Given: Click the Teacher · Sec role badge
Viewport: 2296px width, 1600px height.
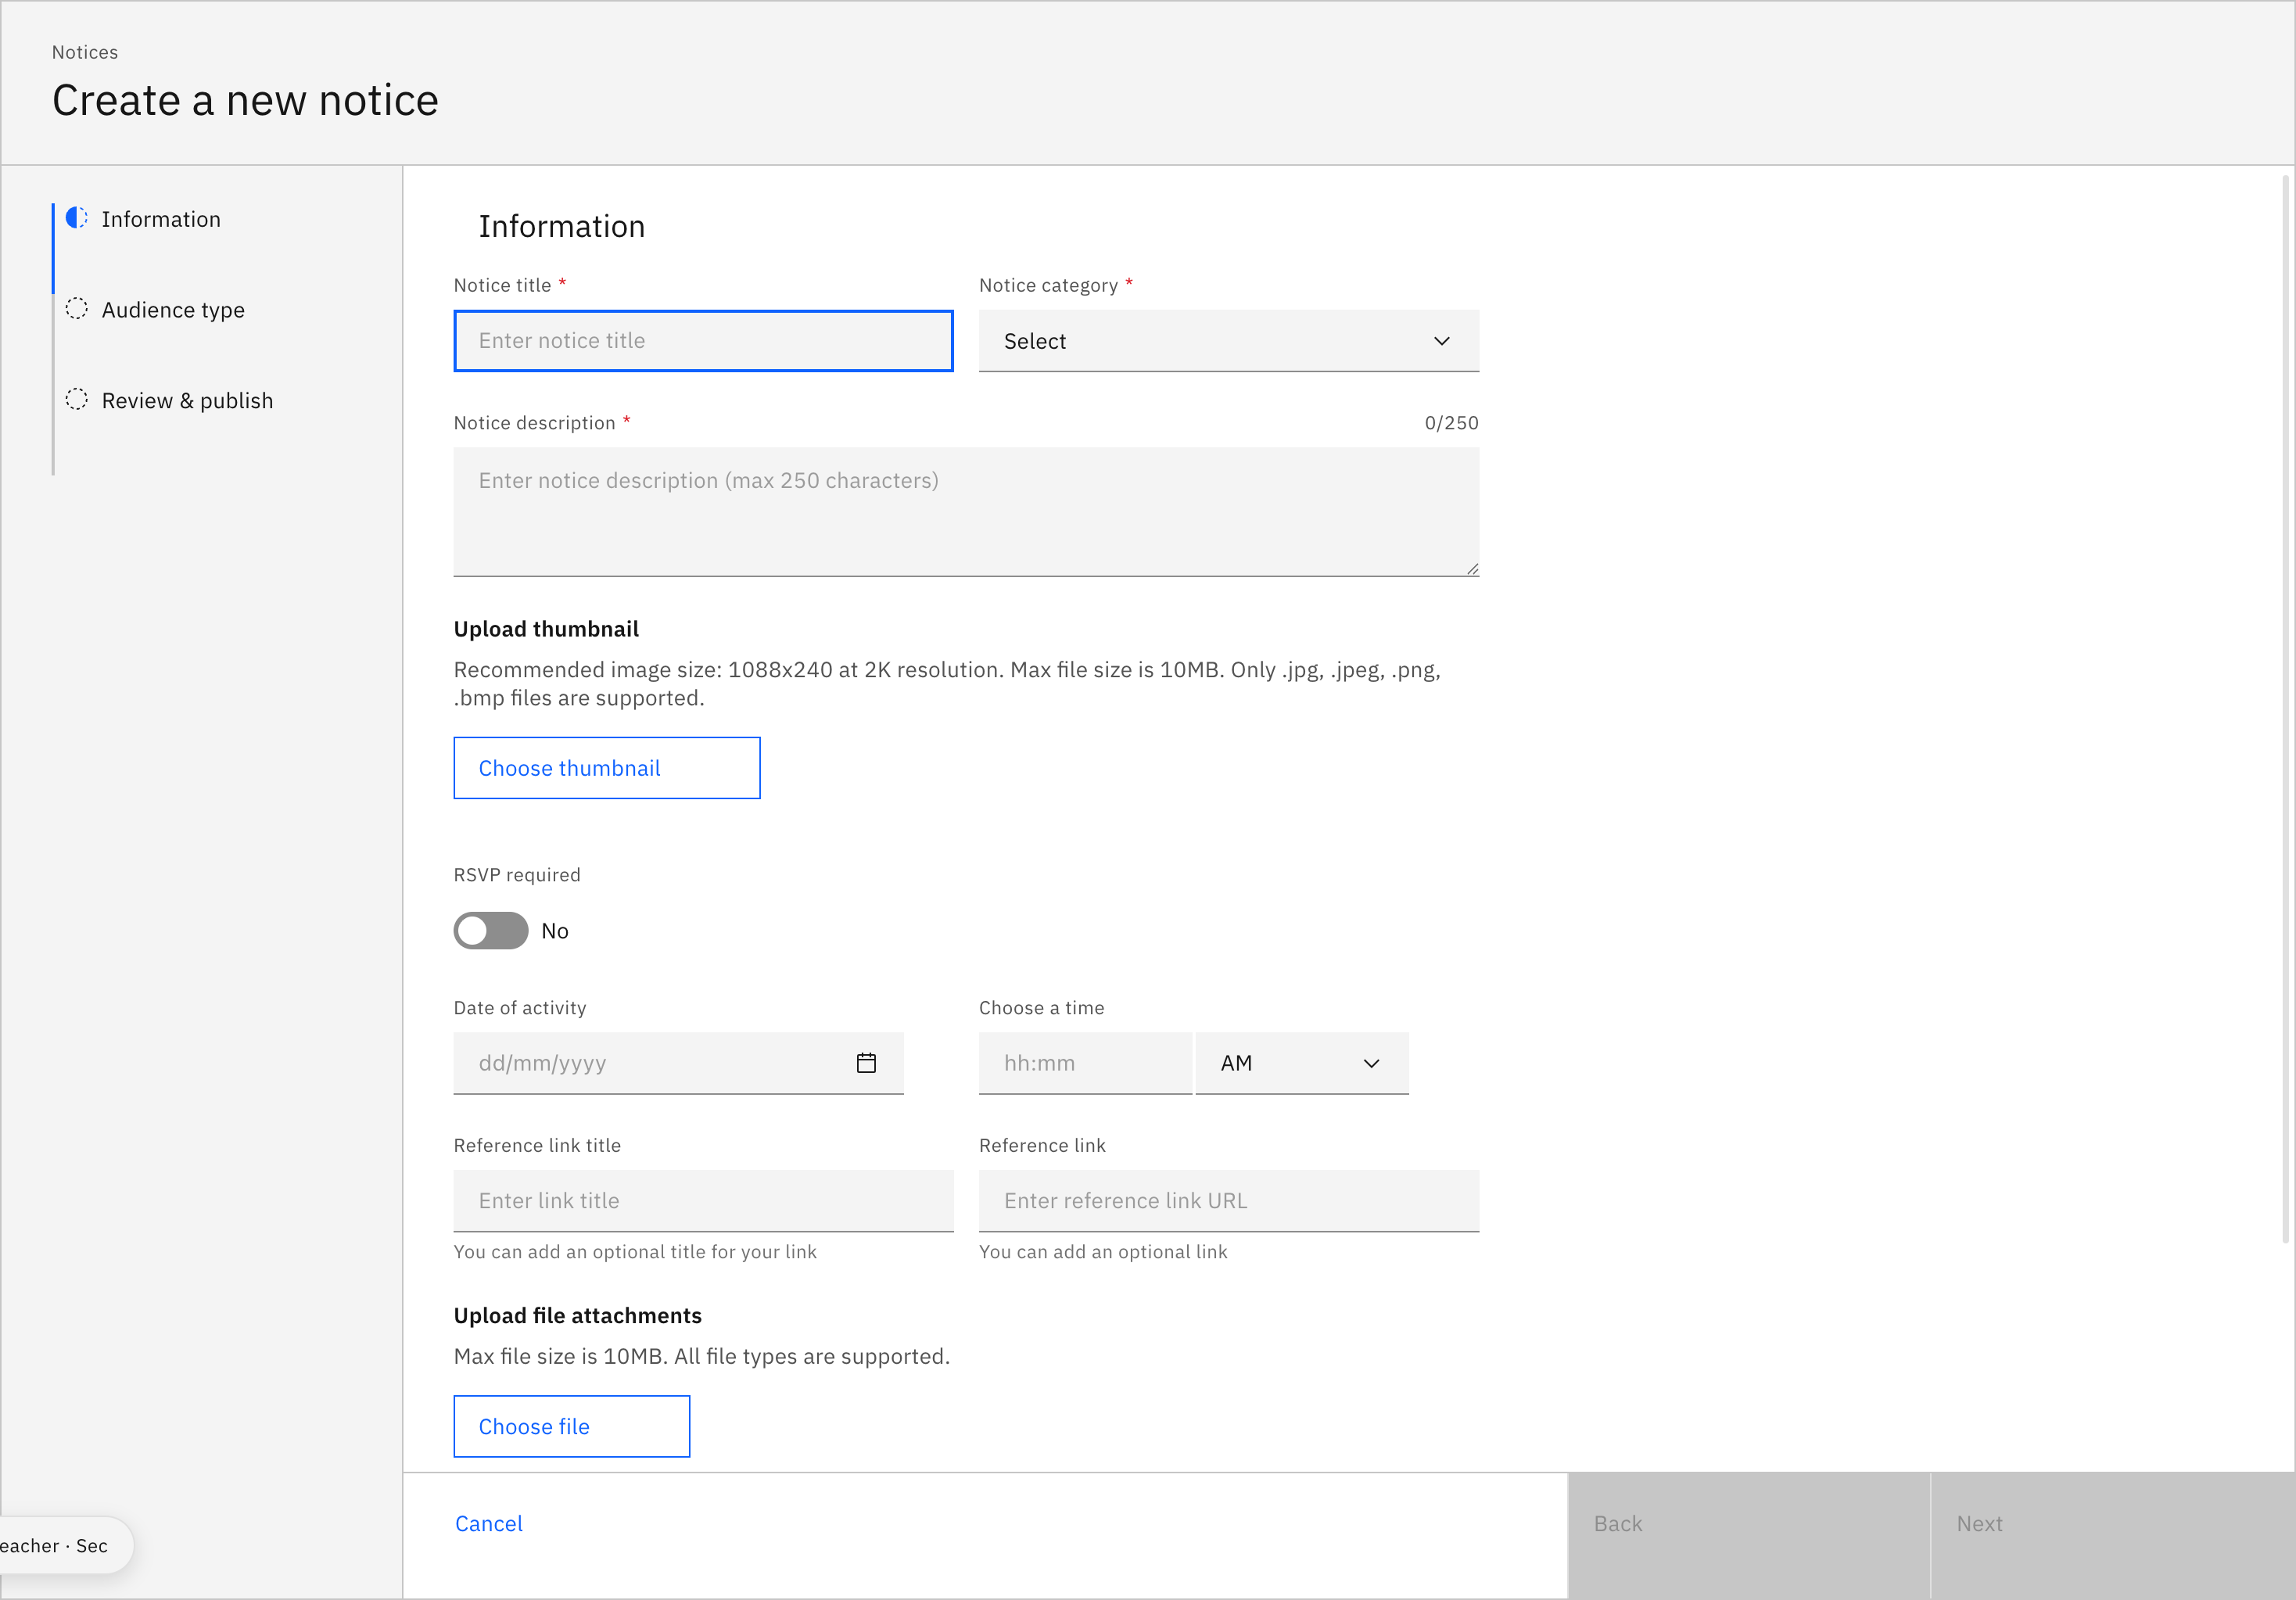Looking at the screenshot, I should [65, 1545].
